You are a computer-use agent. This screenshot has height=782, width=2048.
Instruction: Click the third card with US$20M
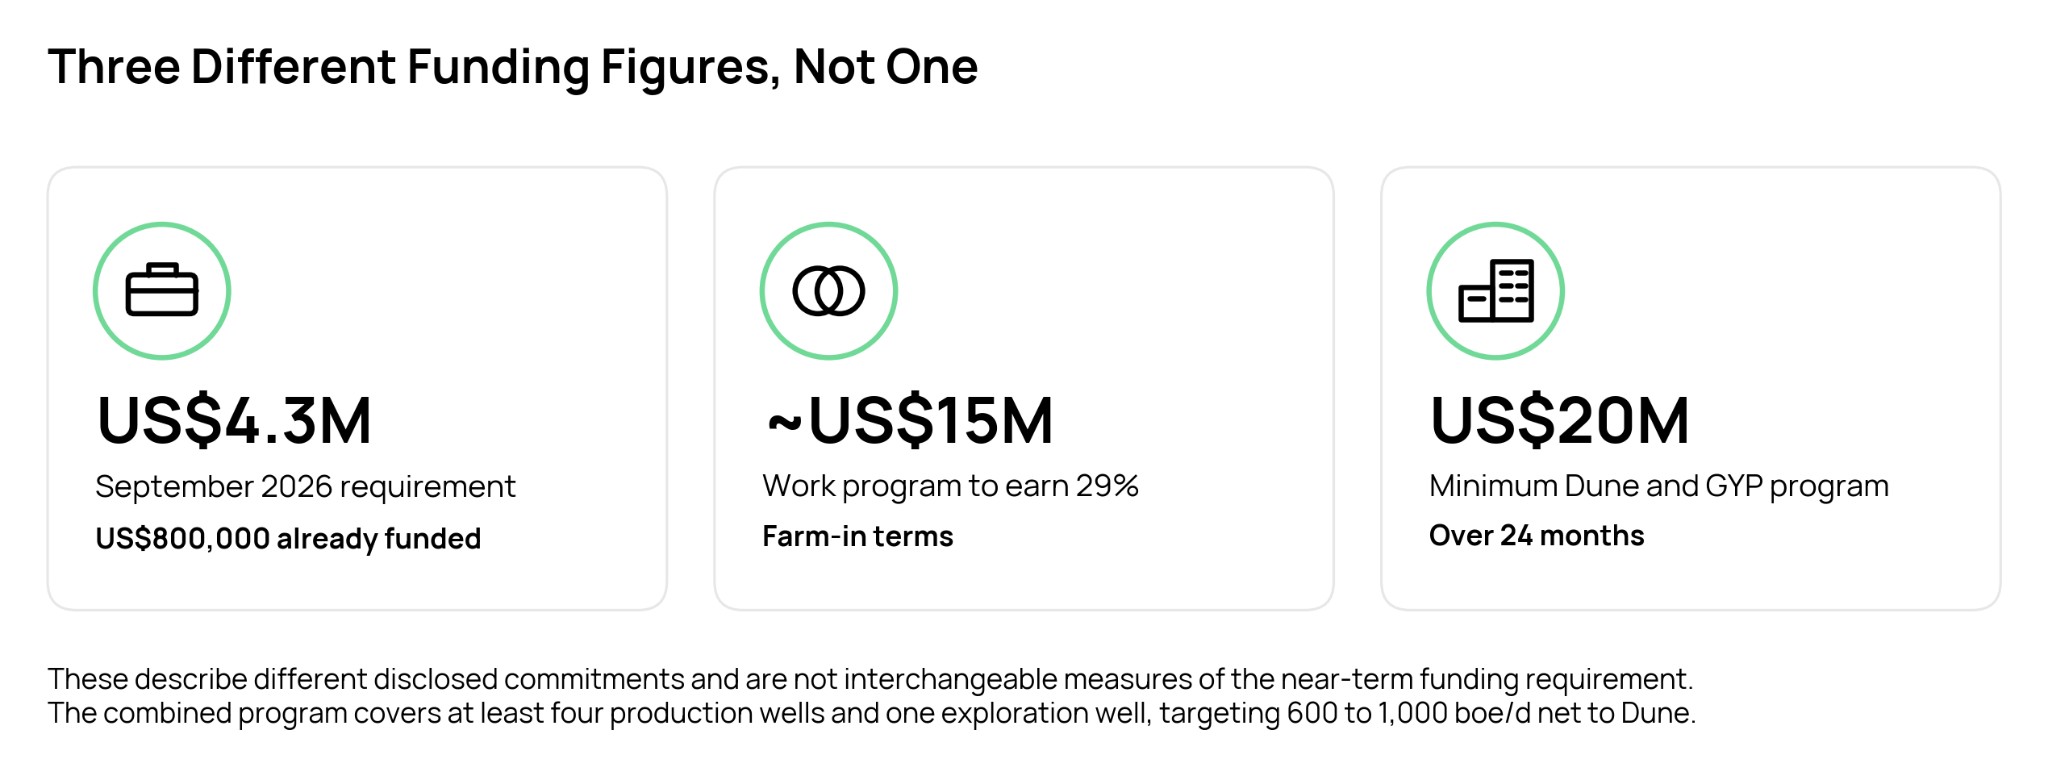coord(1691,388)
